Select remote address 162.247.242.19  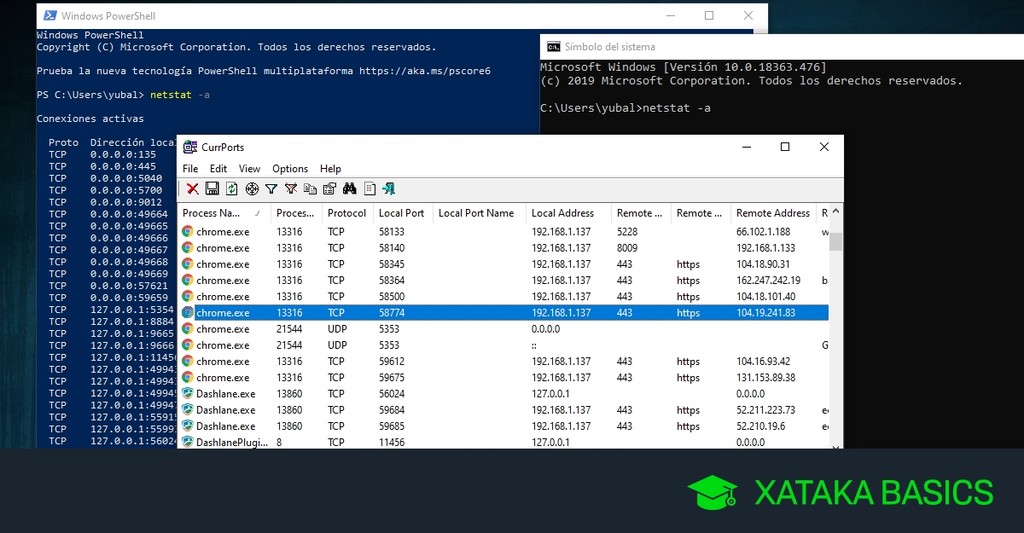pyautogui.click(x=768, y=280)
